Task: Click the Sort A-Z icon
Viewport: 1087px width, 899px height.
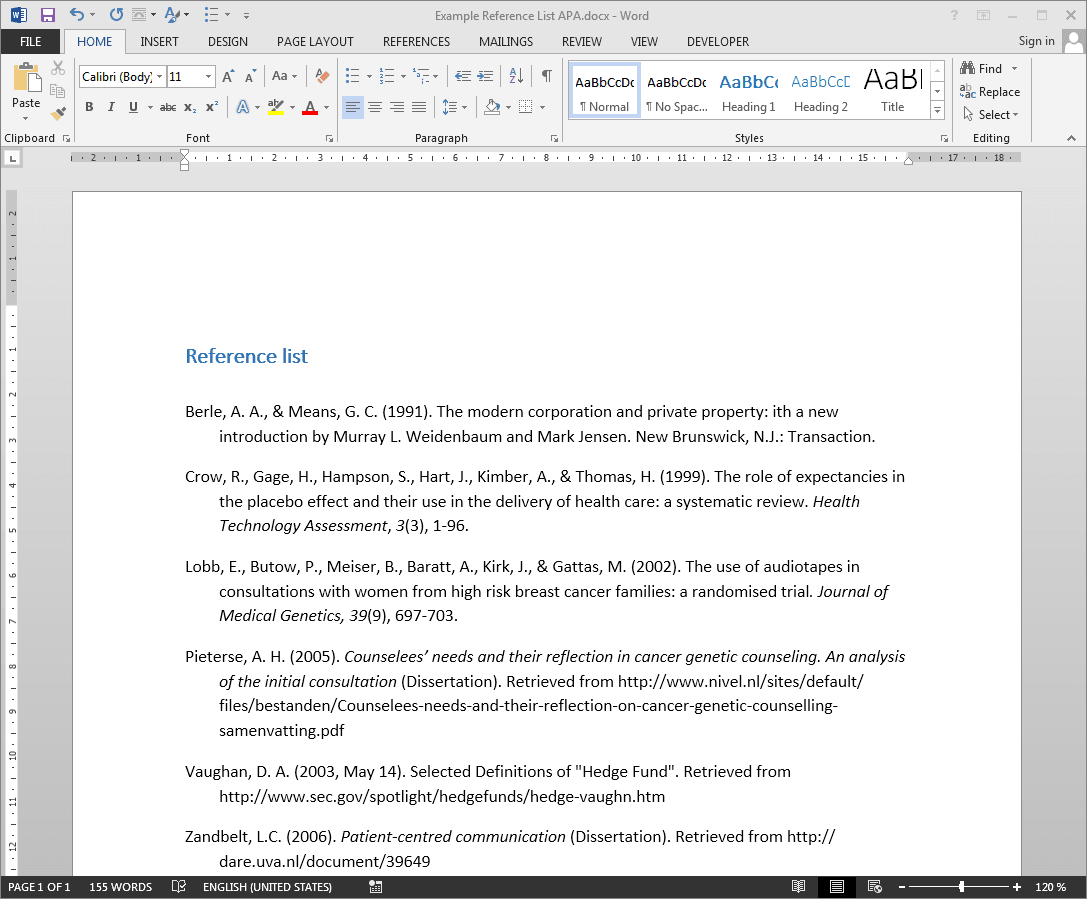Action: click(x=516, y=76)
